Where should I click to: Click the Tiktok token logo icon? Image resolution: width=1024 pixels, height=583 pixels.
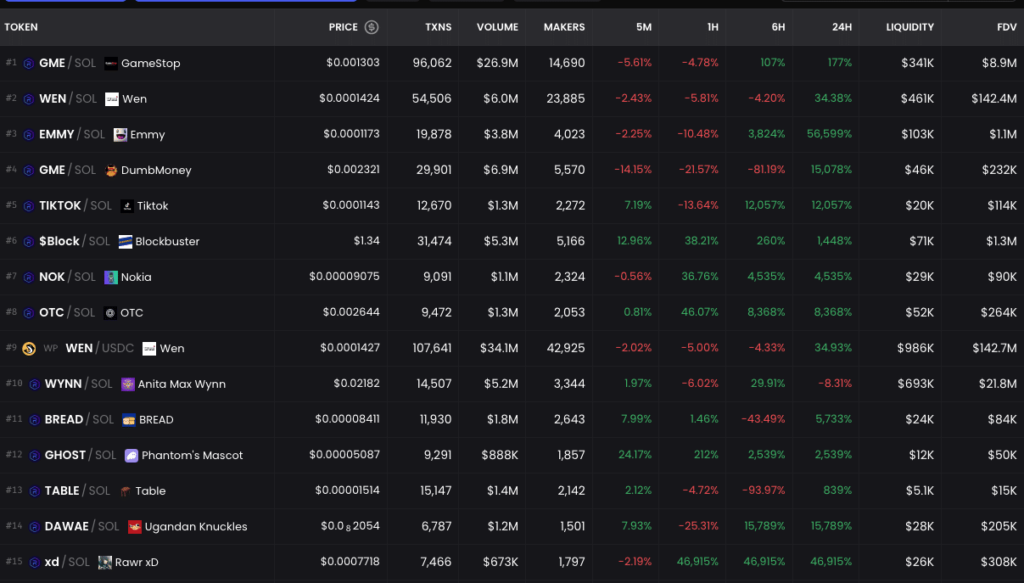coord(127,206)
